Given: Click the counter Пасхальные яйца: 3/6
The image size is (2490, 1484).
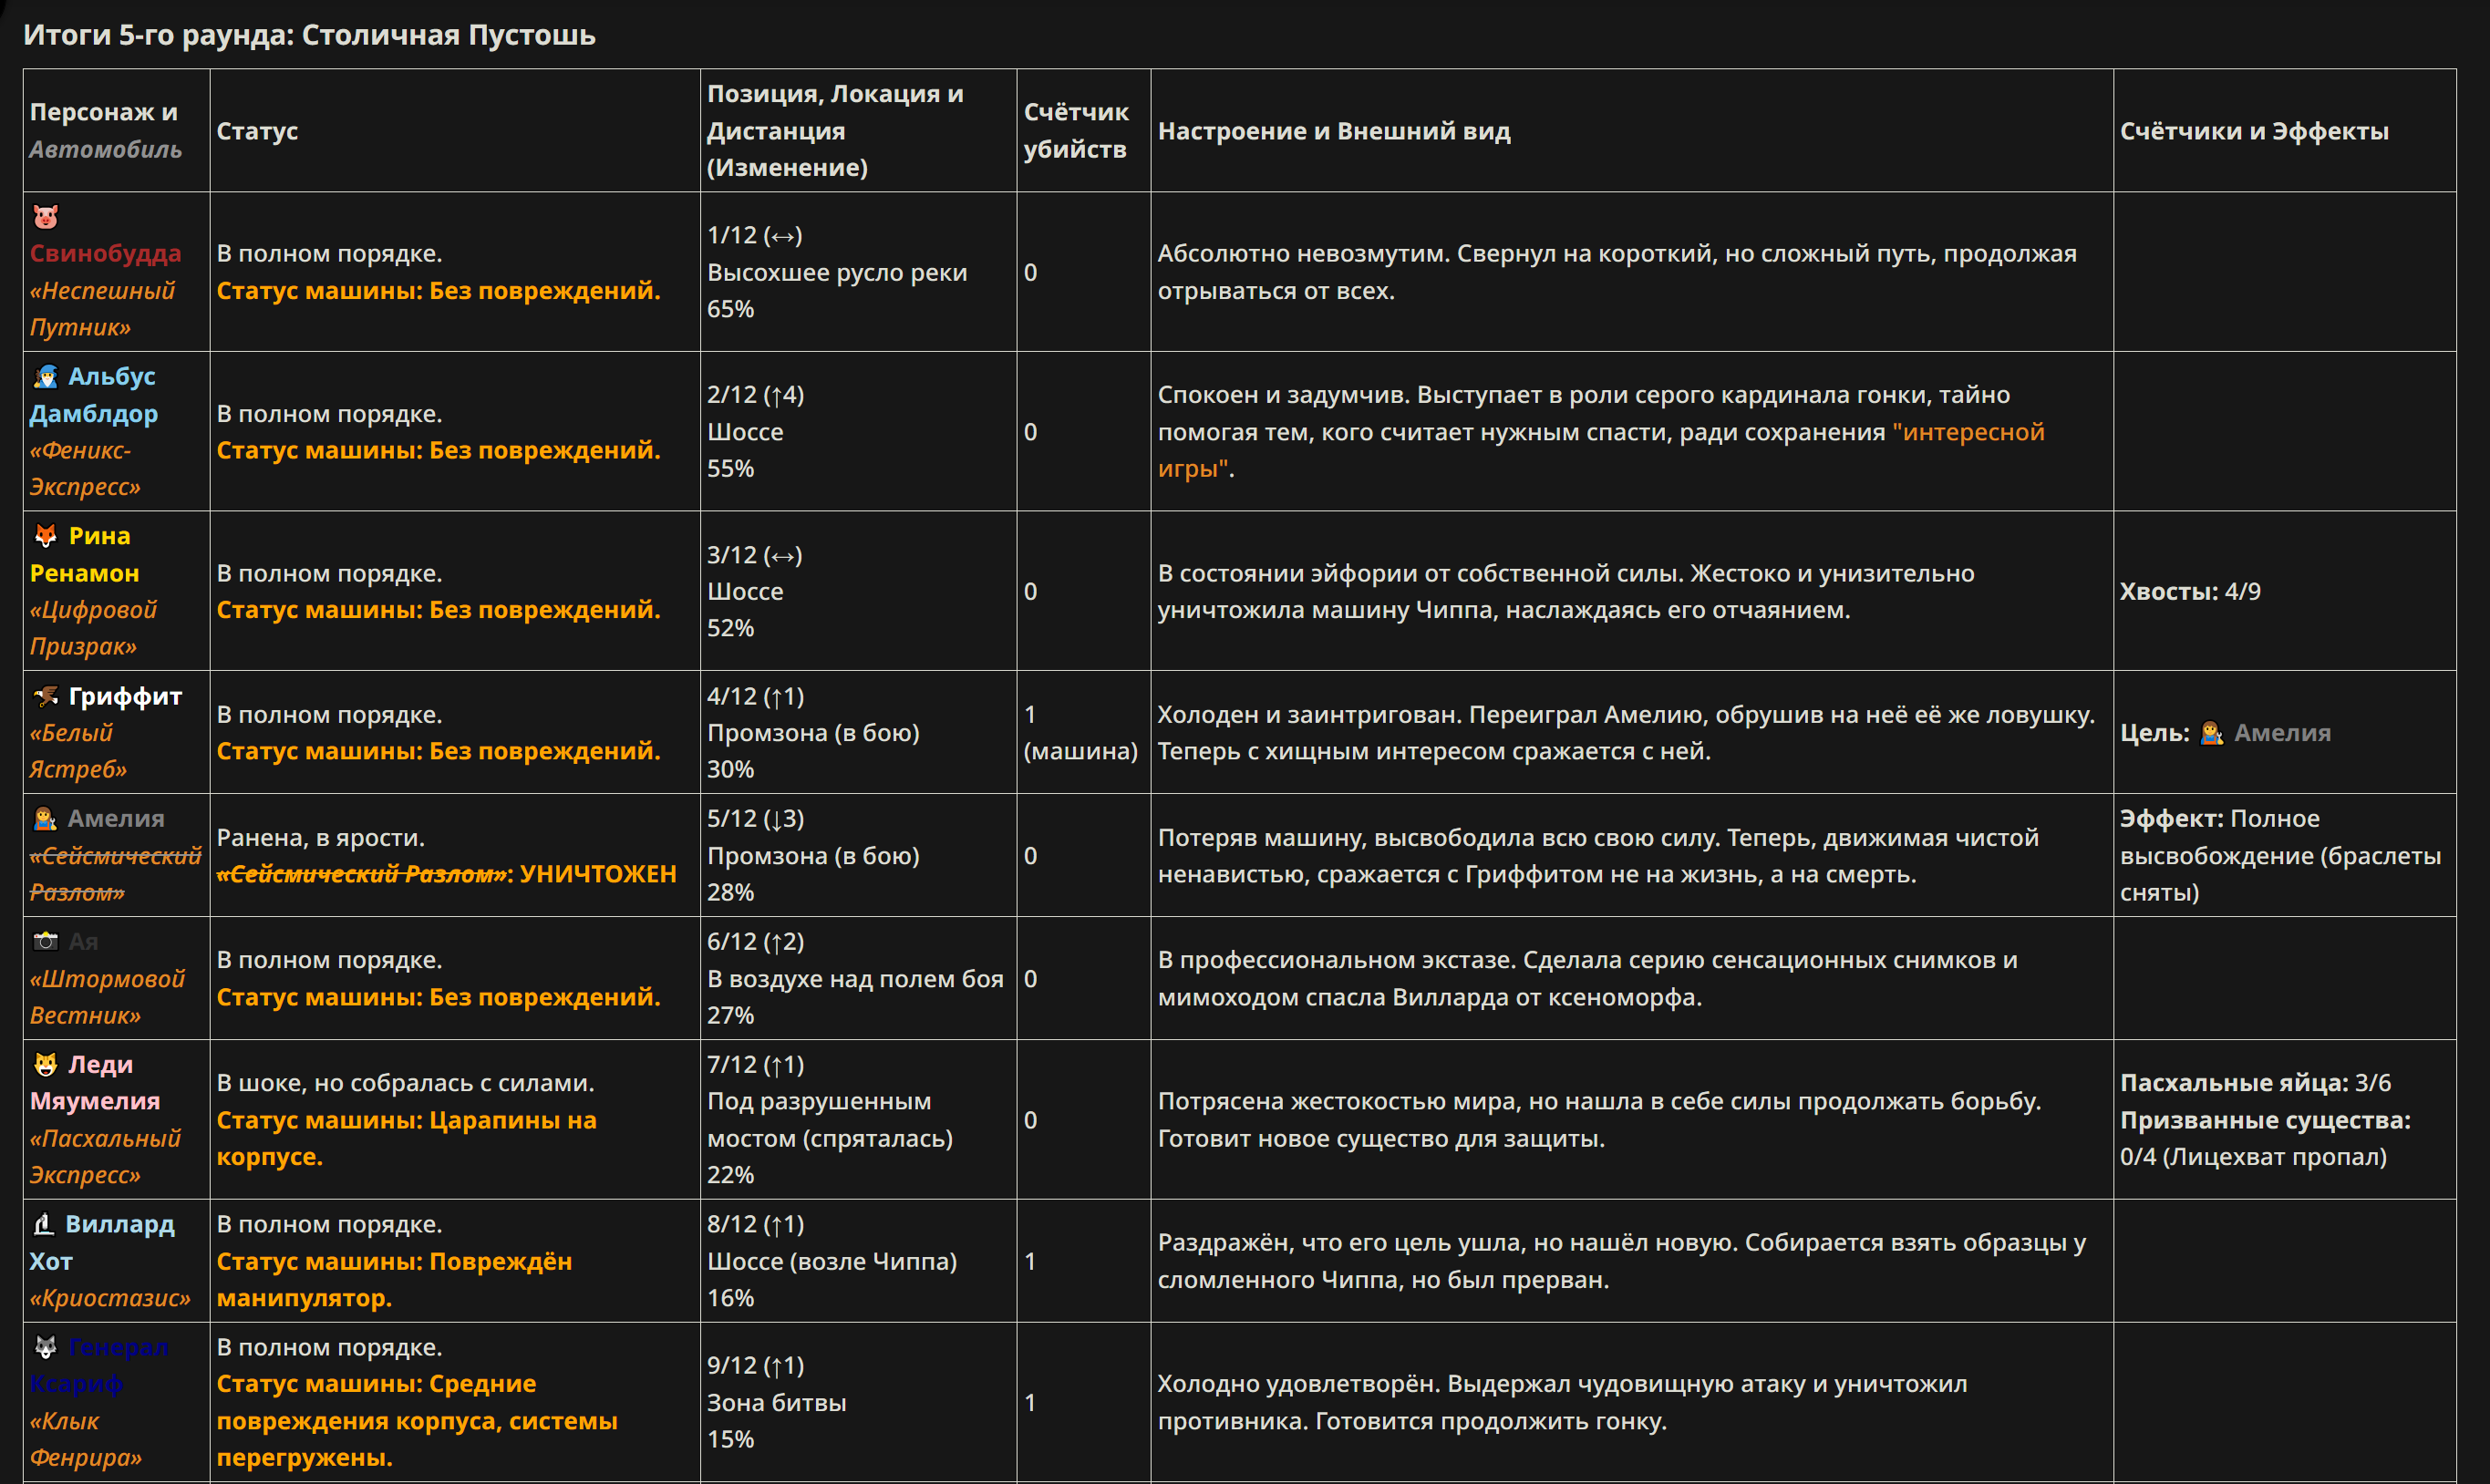Looking at the screenshot, I should [2255, 1082].
